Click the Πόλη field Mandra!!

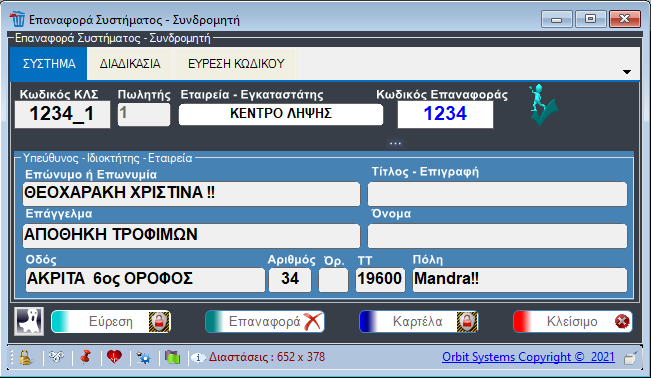click(x=520, y=280)
